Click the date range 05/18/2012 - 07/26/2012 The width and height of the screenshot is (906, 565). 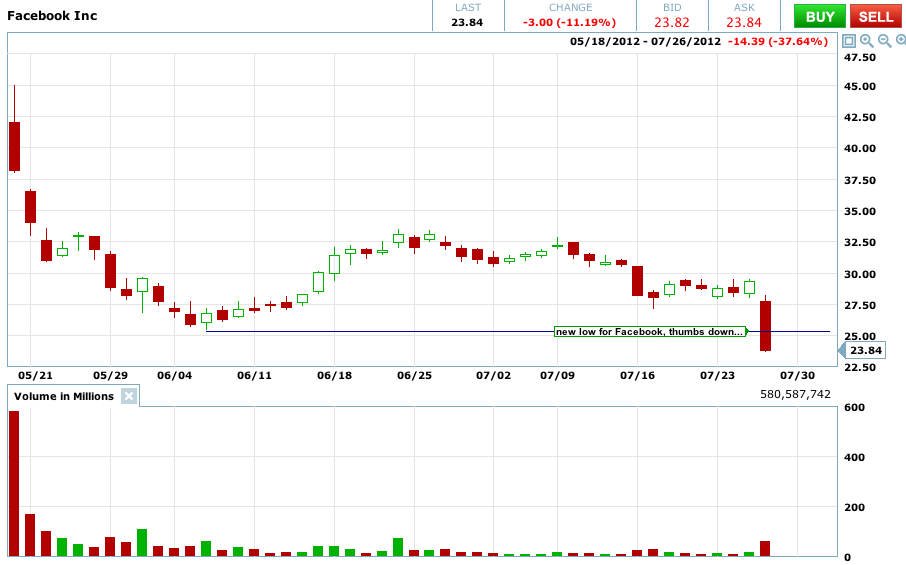[645, 42]
